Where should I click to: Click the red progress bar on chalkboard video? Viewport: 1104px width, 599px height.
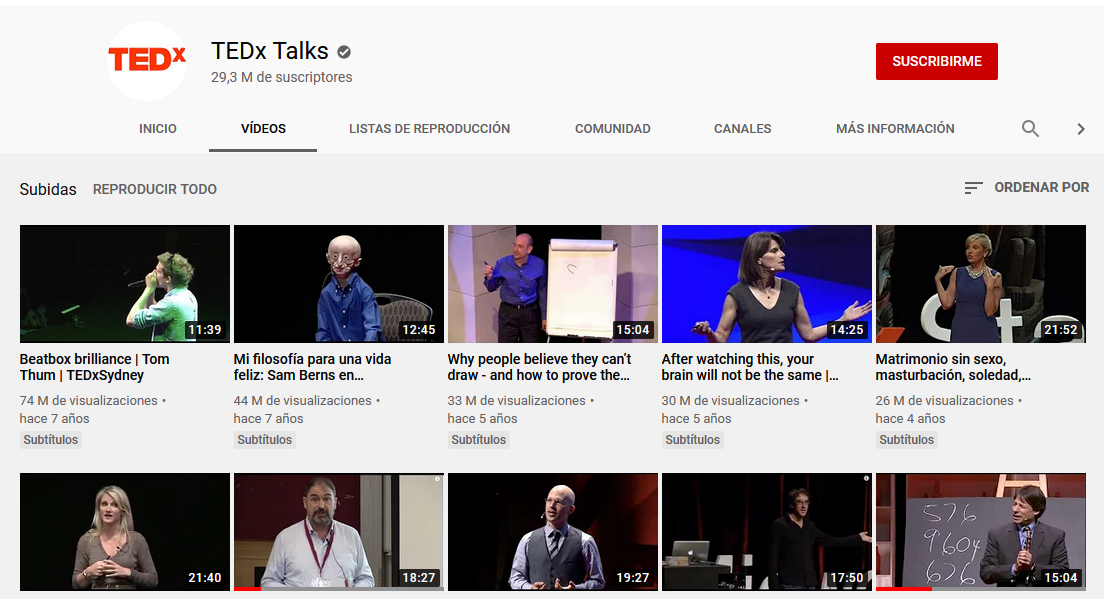[x=904, y=588]
